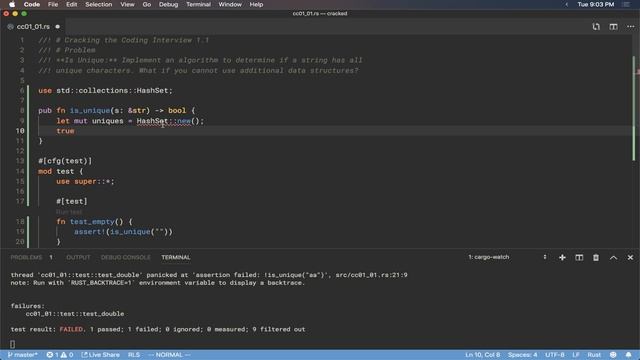640x360 pixels.
Task: Click unsaved dot on cc01_01.rs tab
Action: (x=58, y=27)
